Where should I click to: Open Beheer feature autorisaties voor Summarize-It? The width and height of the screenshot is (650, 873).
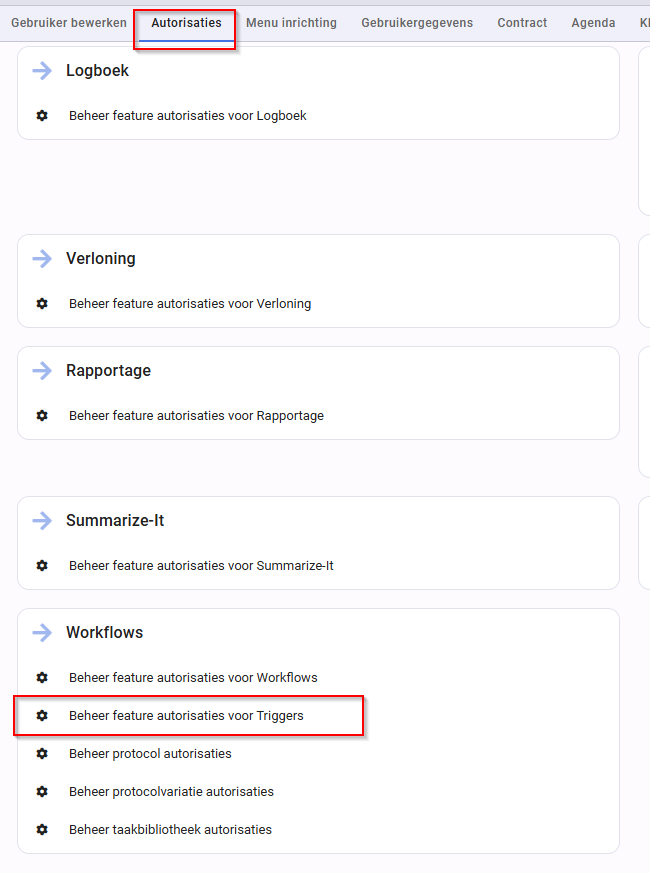click(x=201, y=565)
